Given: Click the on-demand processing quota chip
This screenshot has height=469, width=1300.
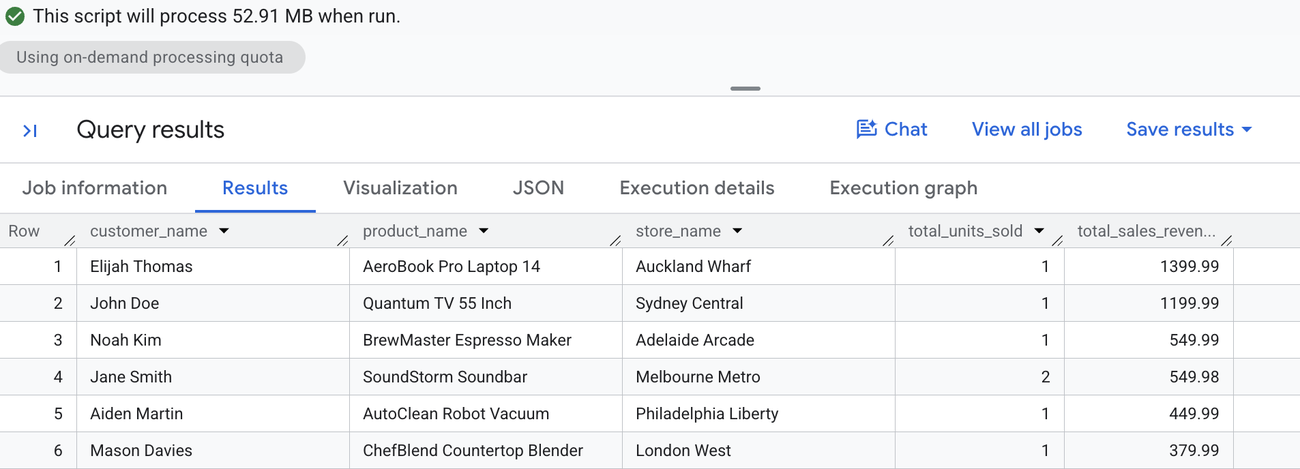Looking at the screenshot, I should tap(150, 57).
